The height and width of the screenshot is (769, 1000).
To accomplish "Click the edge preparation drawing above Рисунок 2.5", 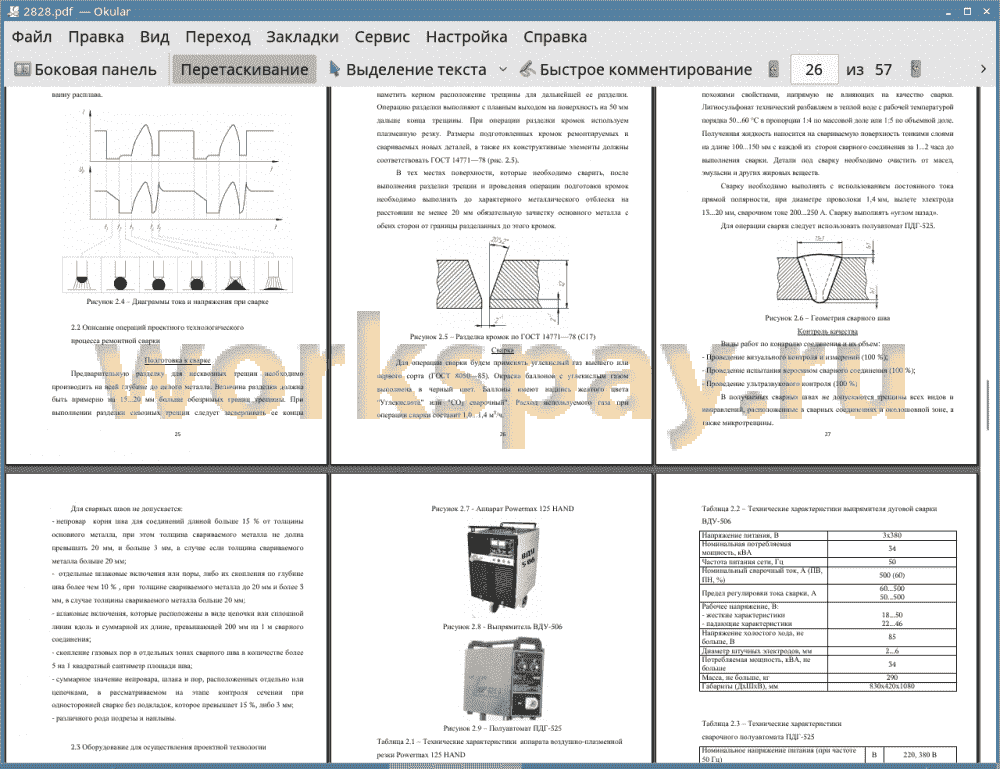I will (503, 281).
